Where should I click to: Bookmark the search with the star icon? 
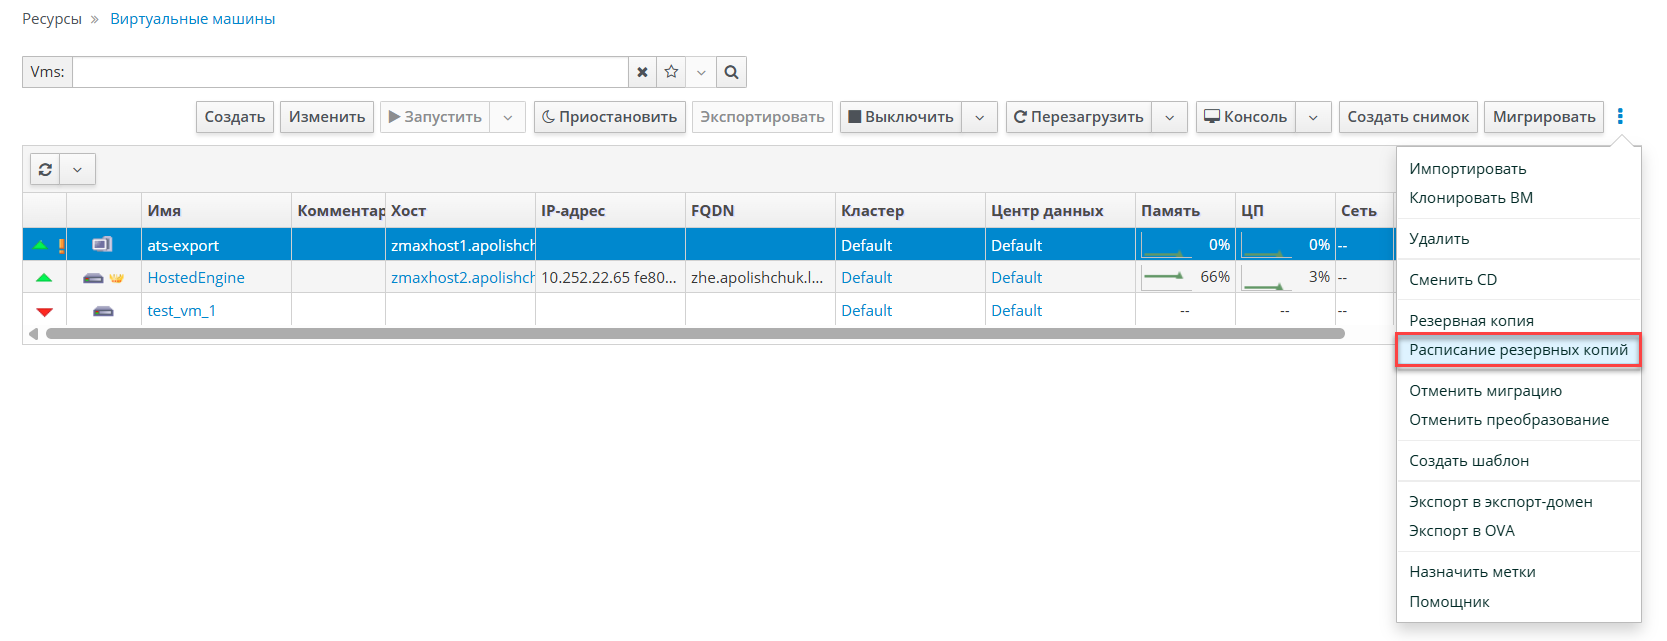tap(671, 72)
